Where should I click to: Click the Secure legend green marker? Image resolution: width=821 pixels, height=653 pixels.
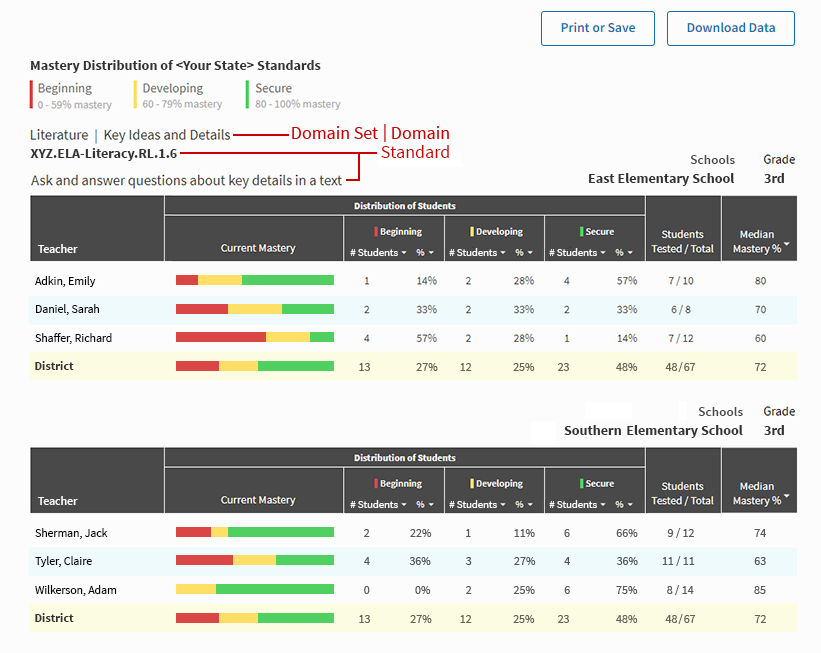pos(247,95)
